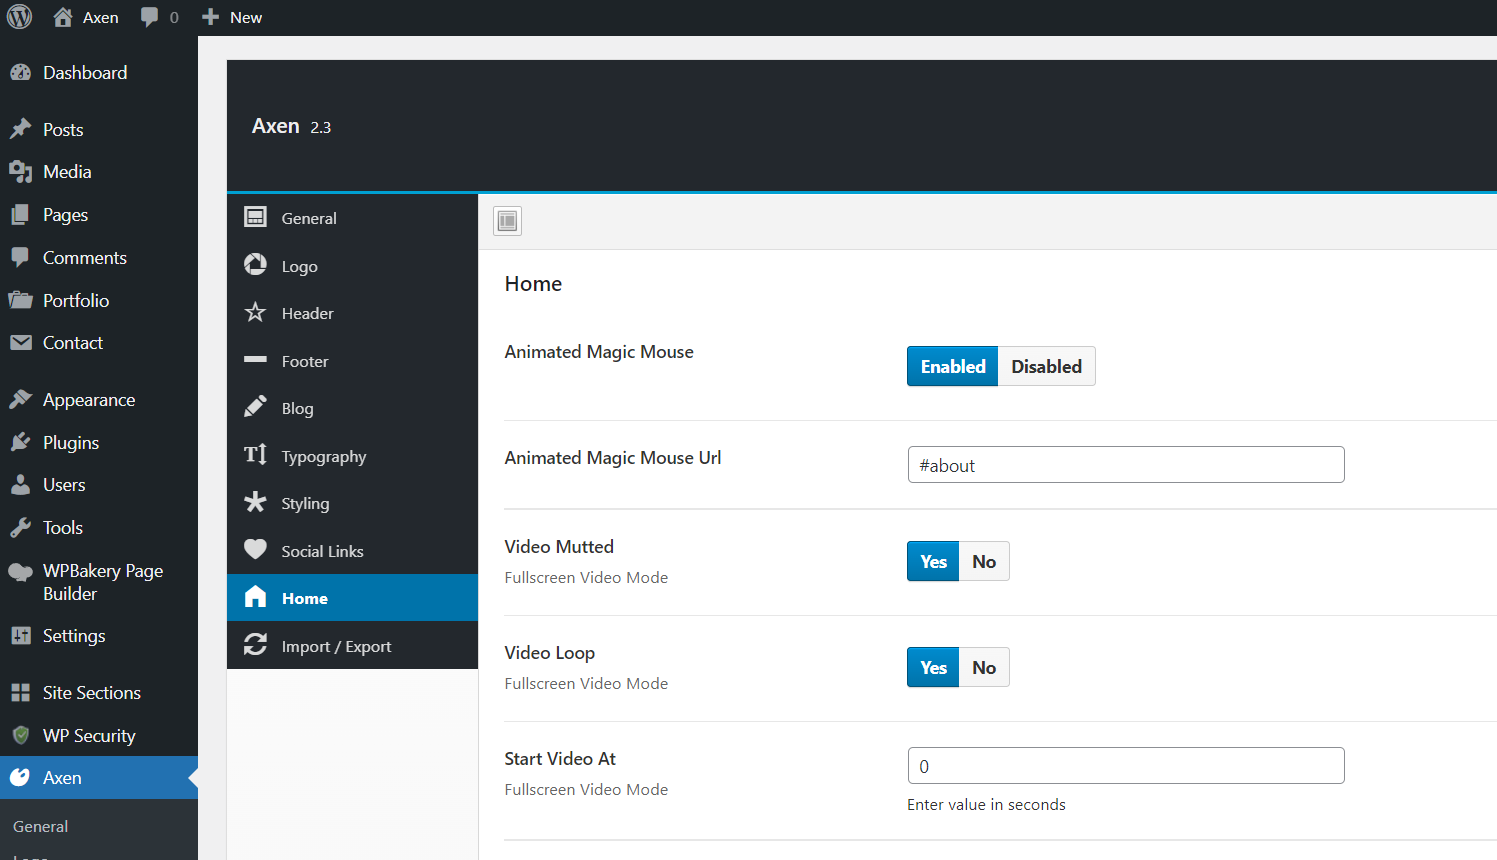Open the WP Security menu

[x=89, y=735]
